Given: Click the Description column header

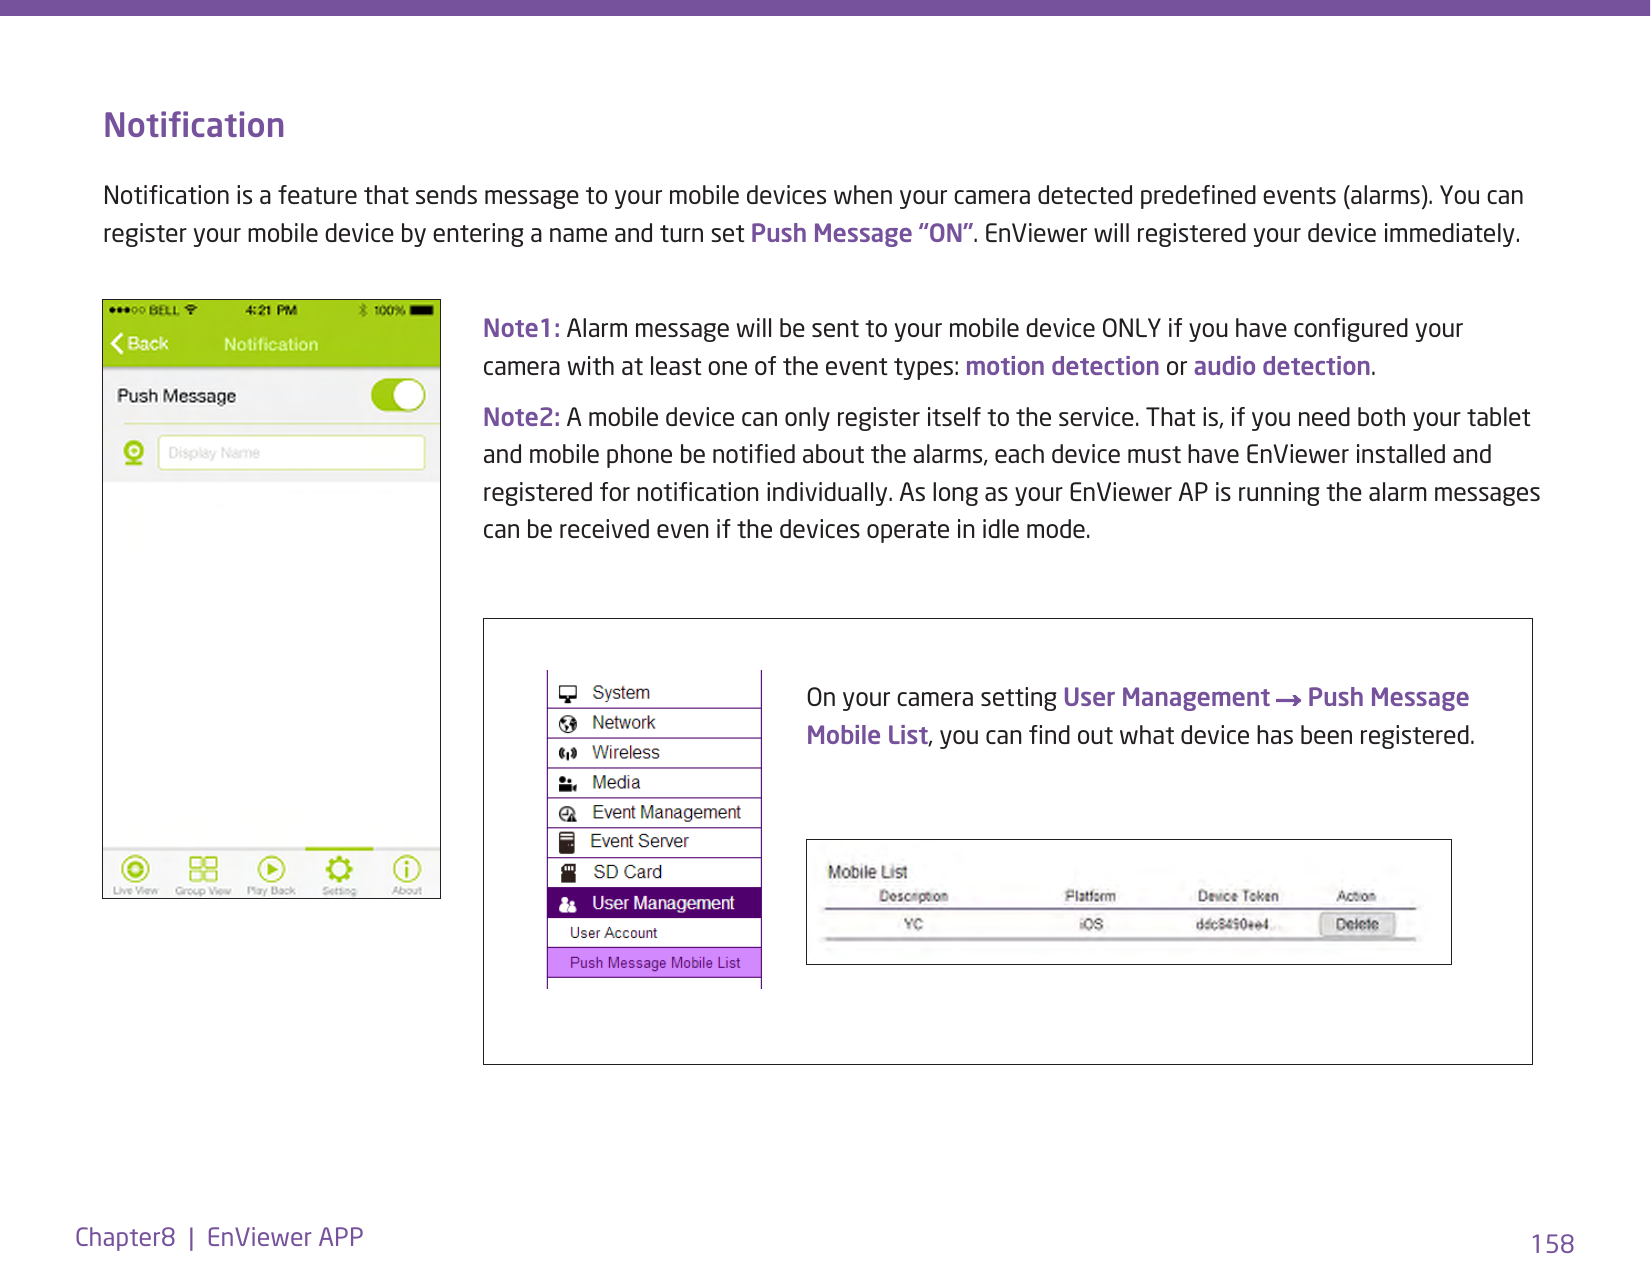Looking at the screenshot, I should pos(913,896).
